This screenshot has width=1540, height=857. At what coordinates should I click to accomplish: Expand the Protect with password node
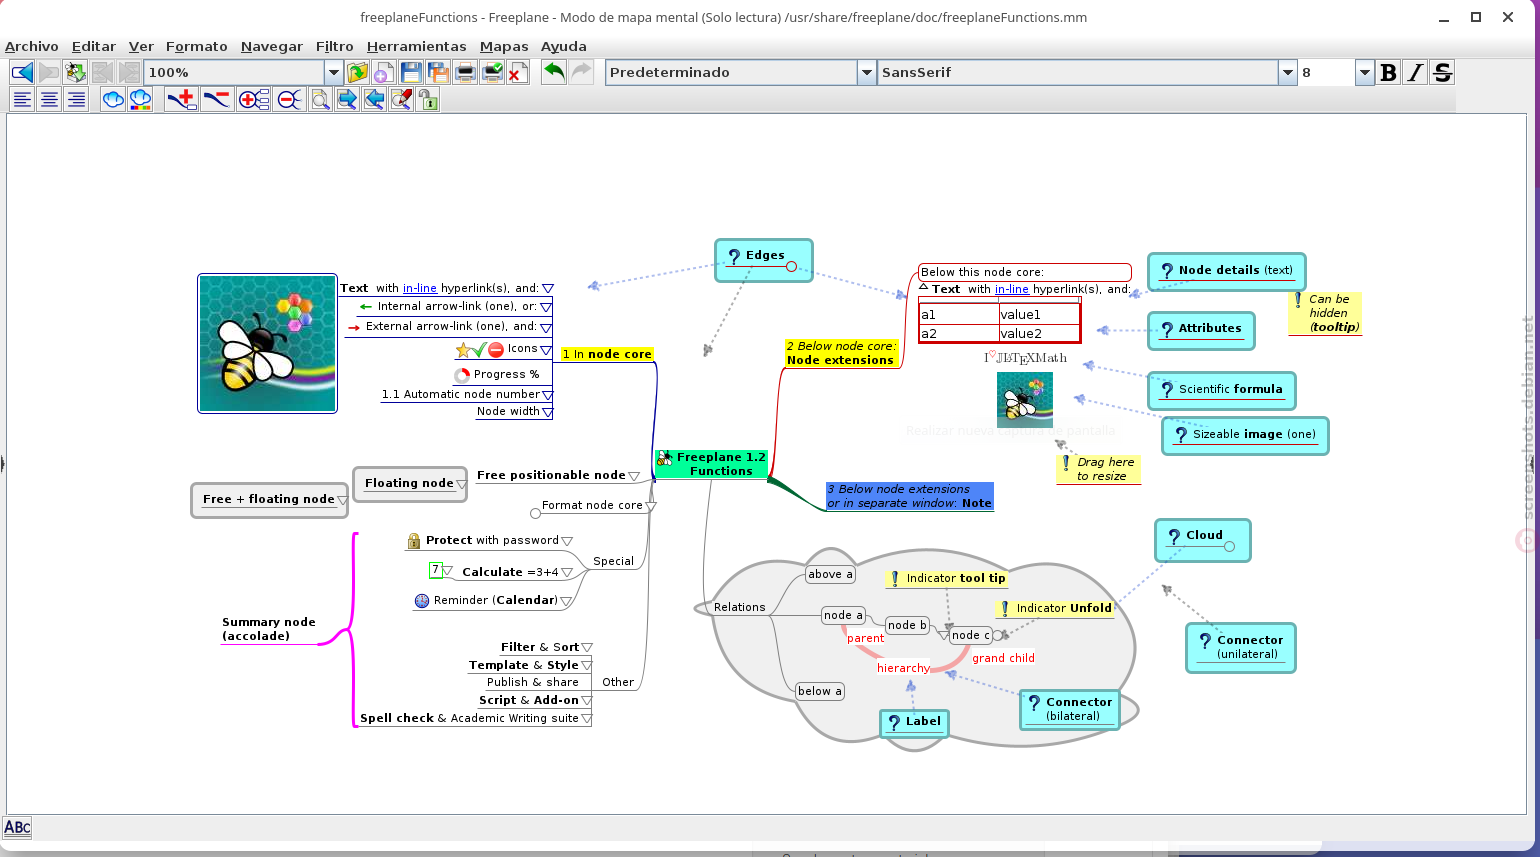coord(567,541)
